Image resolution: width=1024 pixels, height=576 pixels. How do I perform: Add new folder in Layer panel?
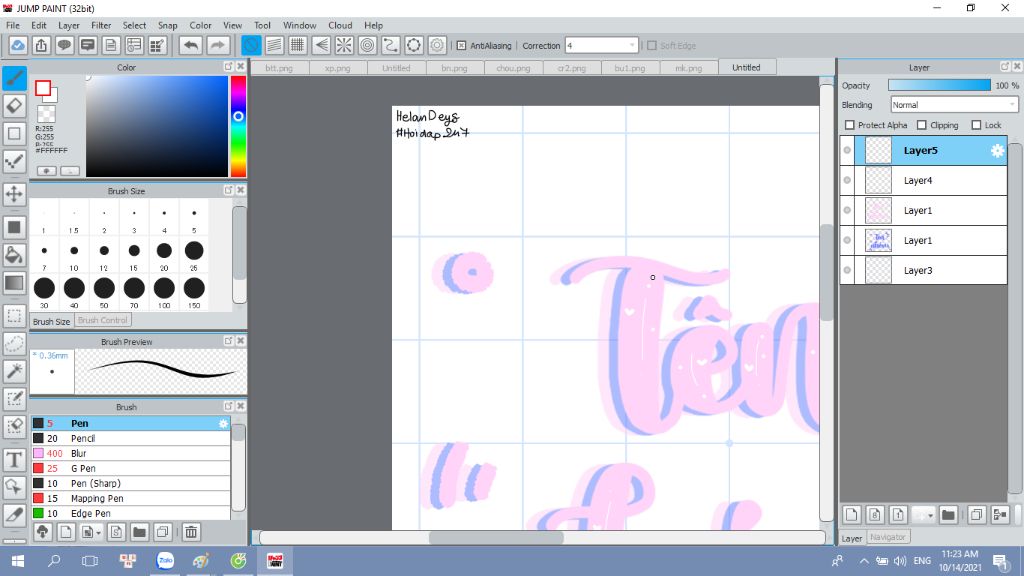pos(948,515)
